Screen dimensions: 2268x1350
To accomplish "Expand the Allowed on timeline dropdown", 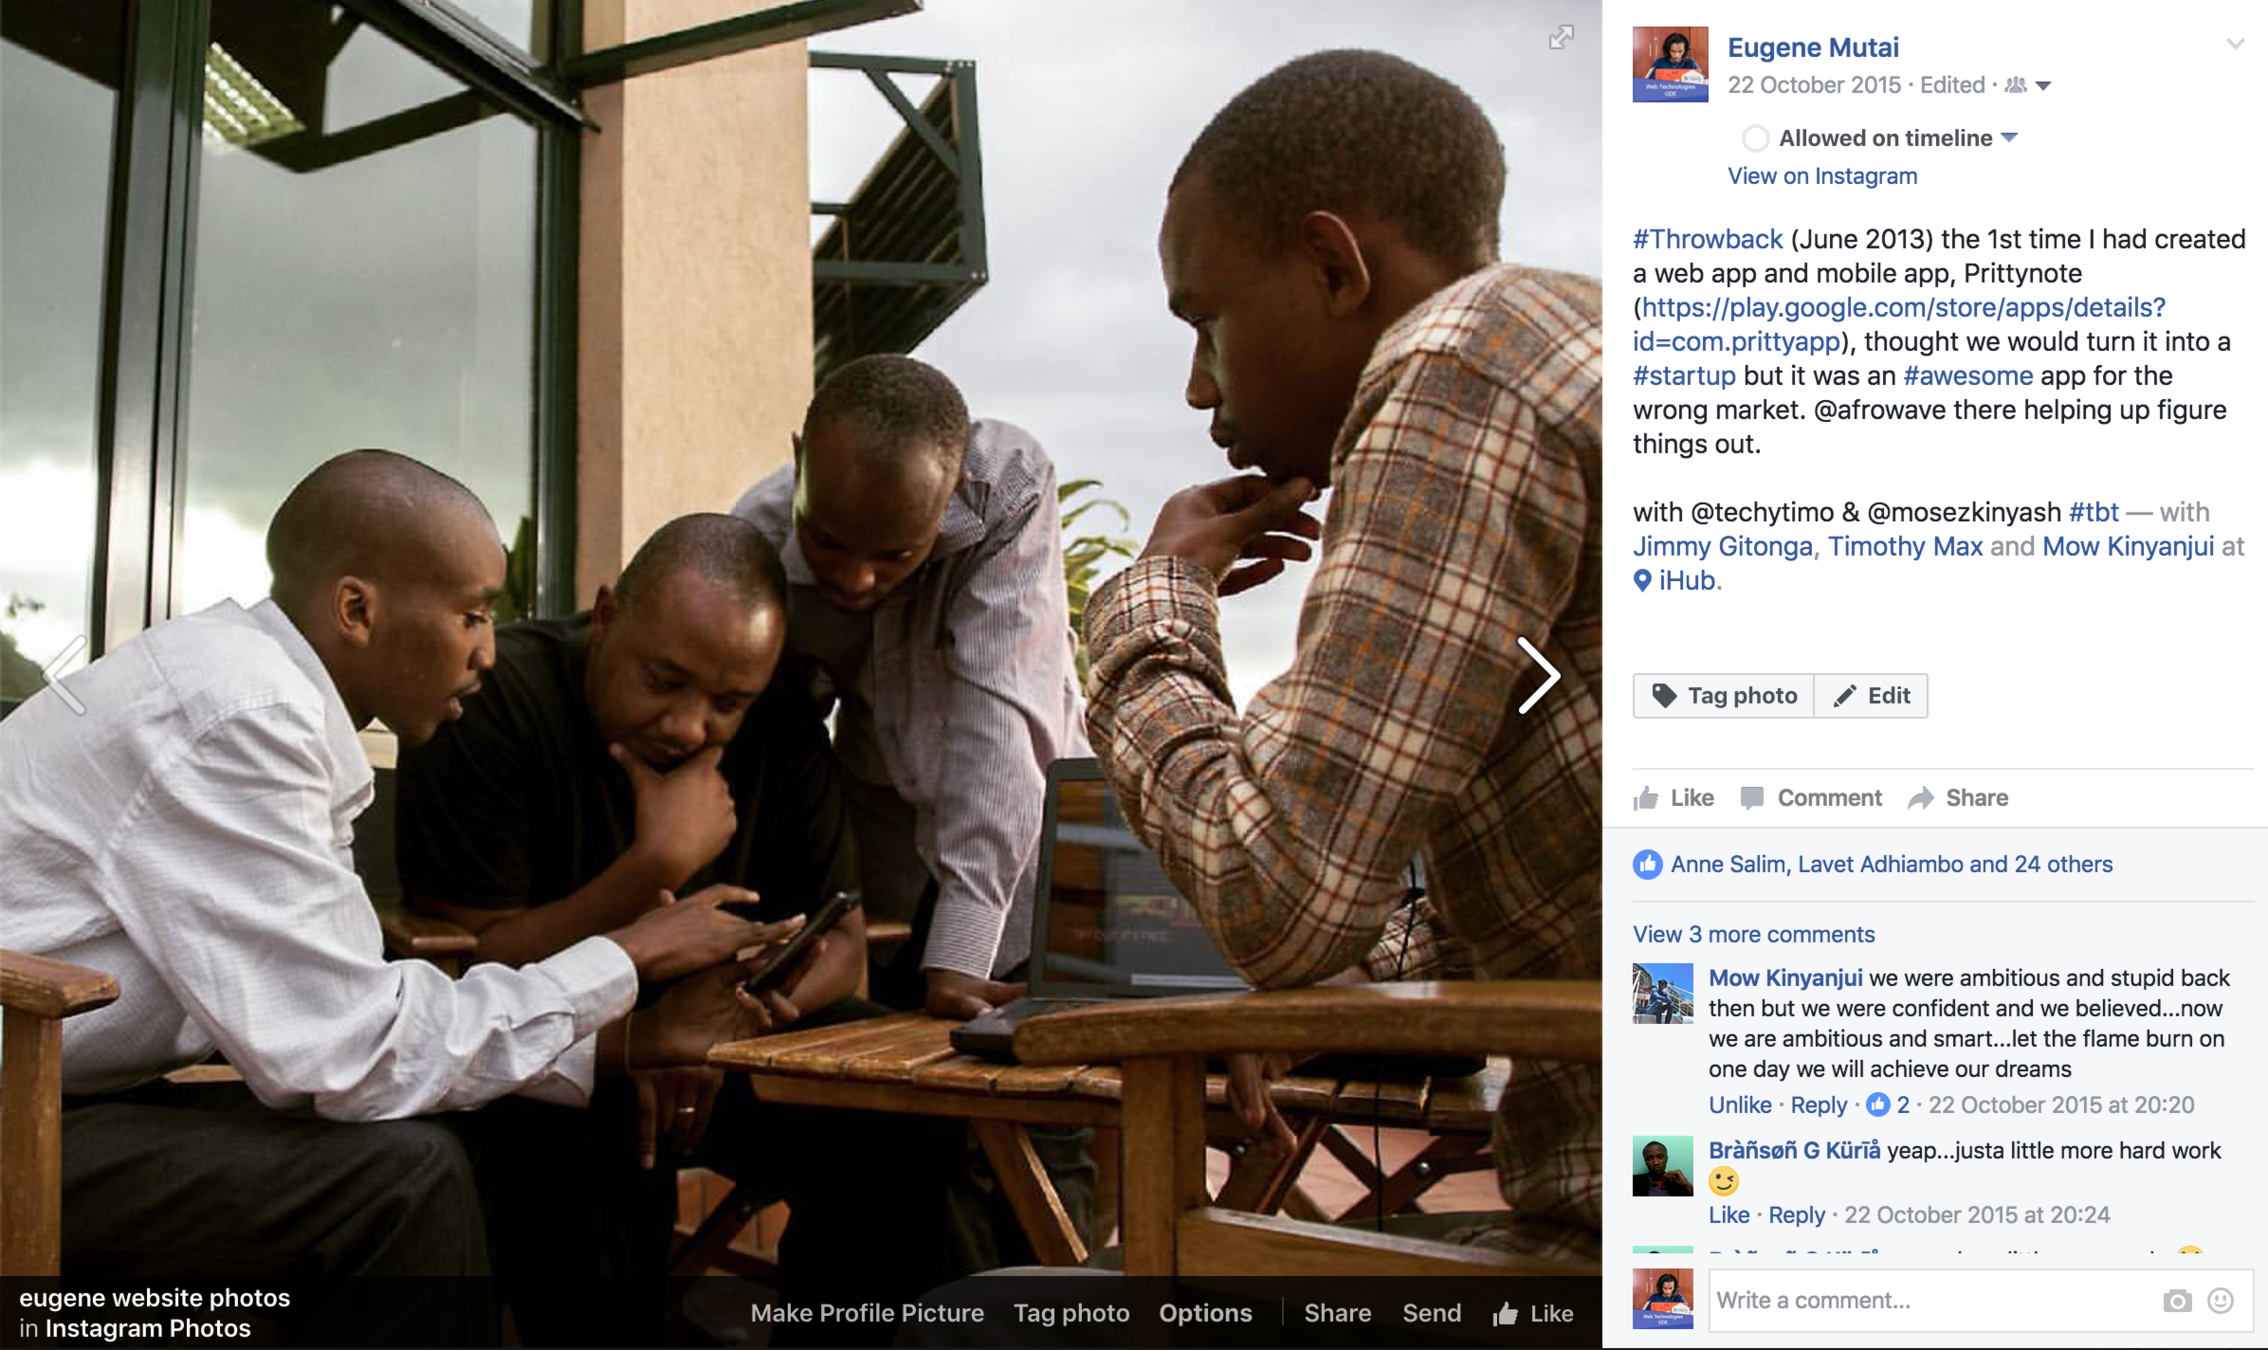I will pyautogui.click(x=2010, y=138).
